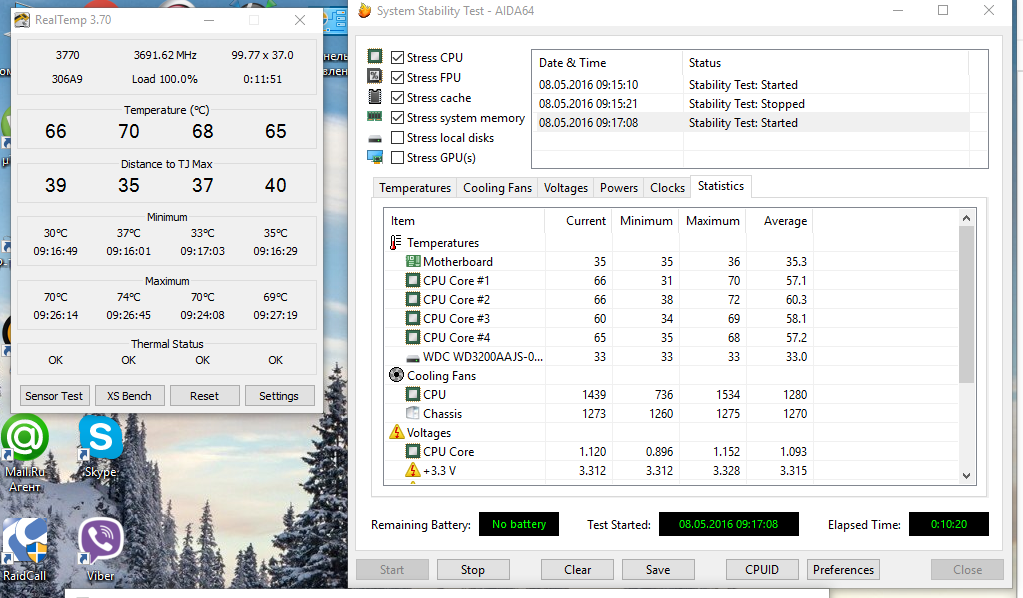
Task: Reset RealTemp min/max values
Action: (204, 396)
